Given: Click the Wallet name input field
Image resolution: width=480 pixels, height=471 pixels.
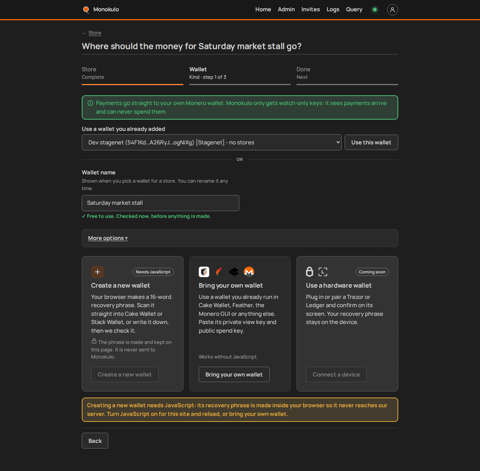Looking at the screenshot, I should [160, 203].
